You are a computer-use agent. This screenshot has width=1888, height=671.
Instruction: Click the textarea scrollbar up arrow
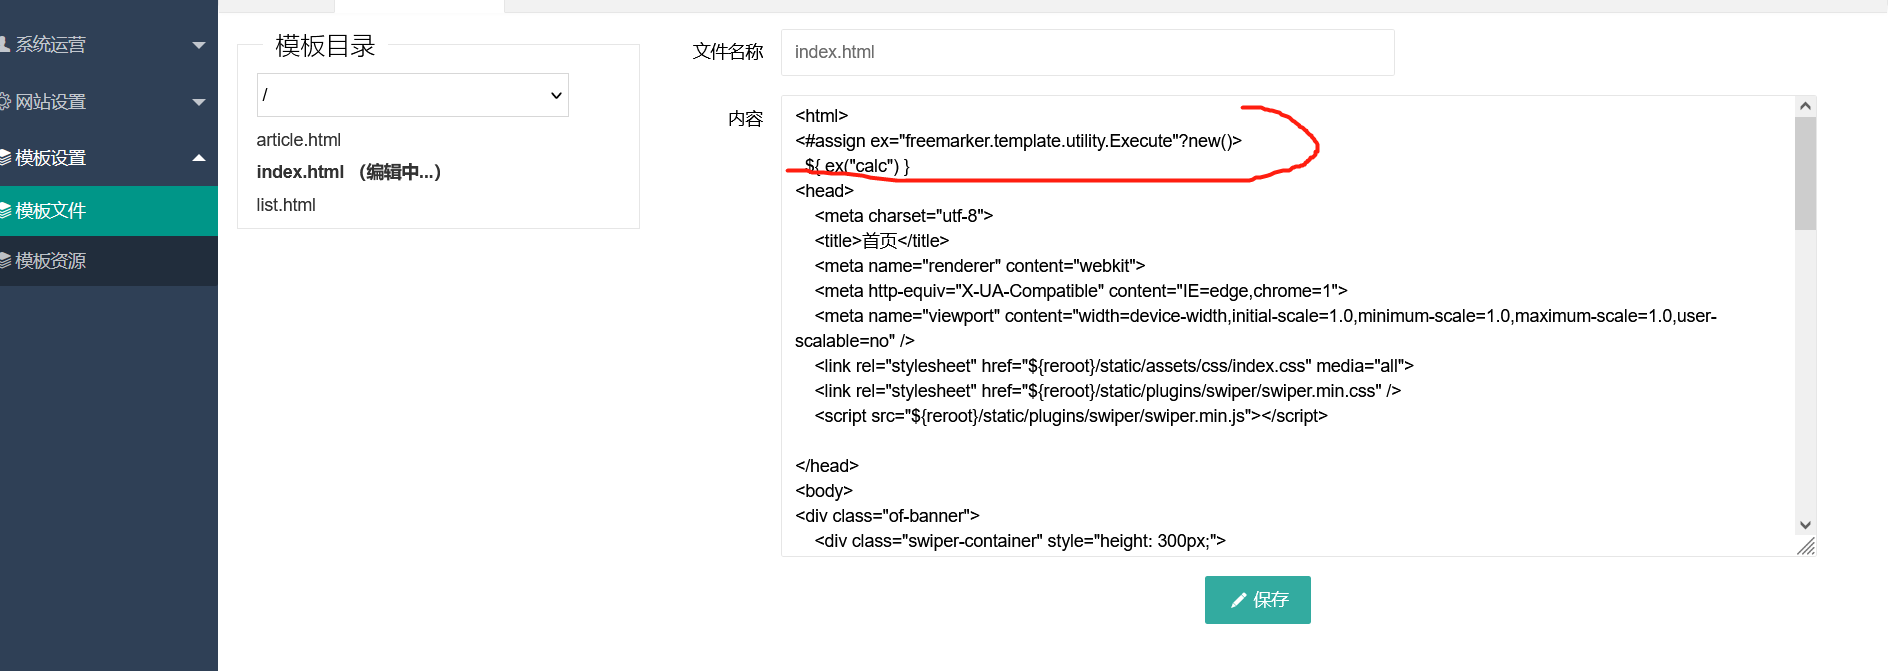coord(1805,106)
